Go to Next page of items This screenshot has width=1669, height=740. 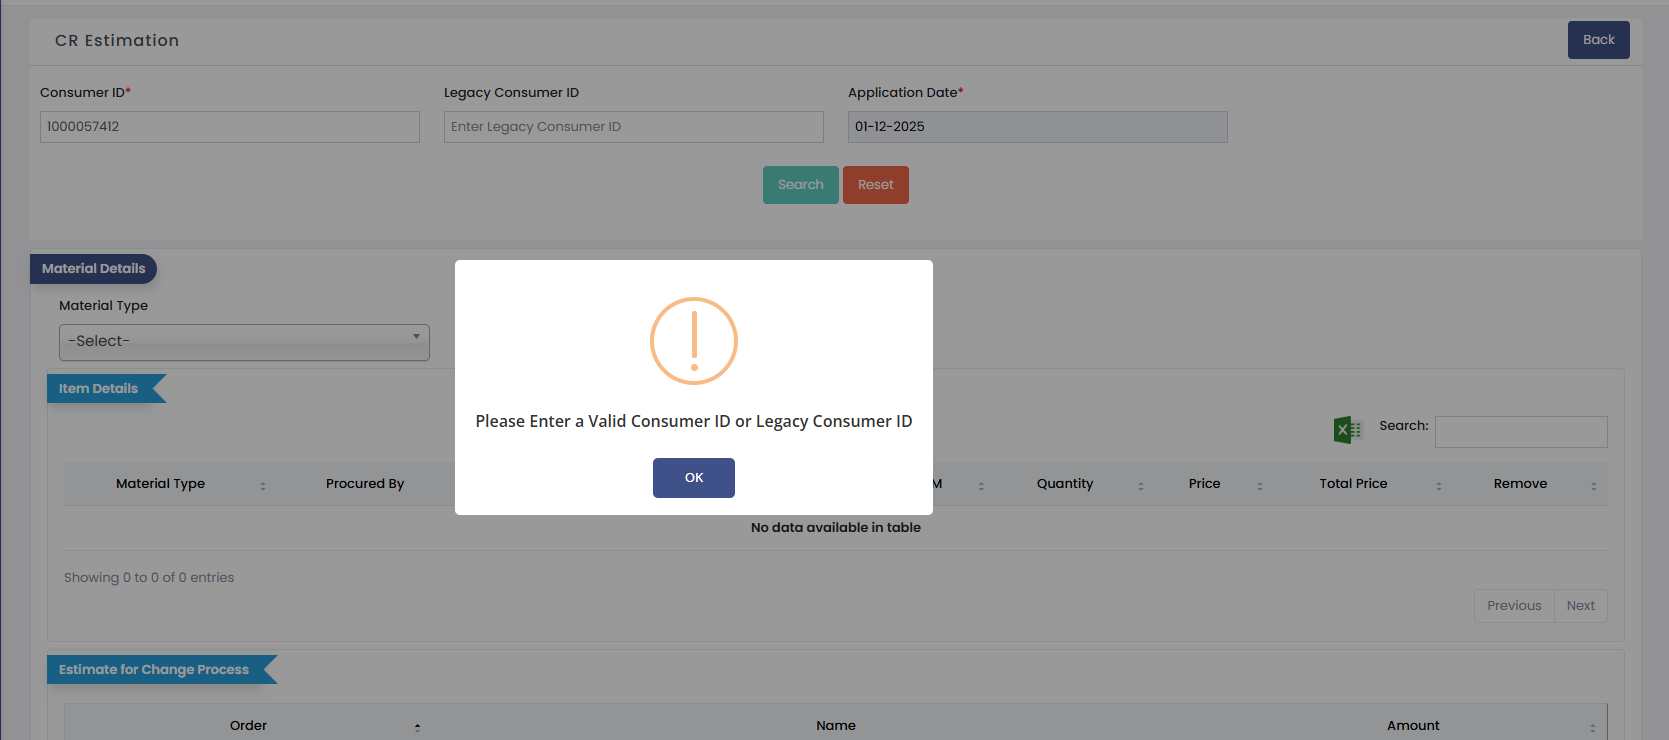pos(1581,606)
